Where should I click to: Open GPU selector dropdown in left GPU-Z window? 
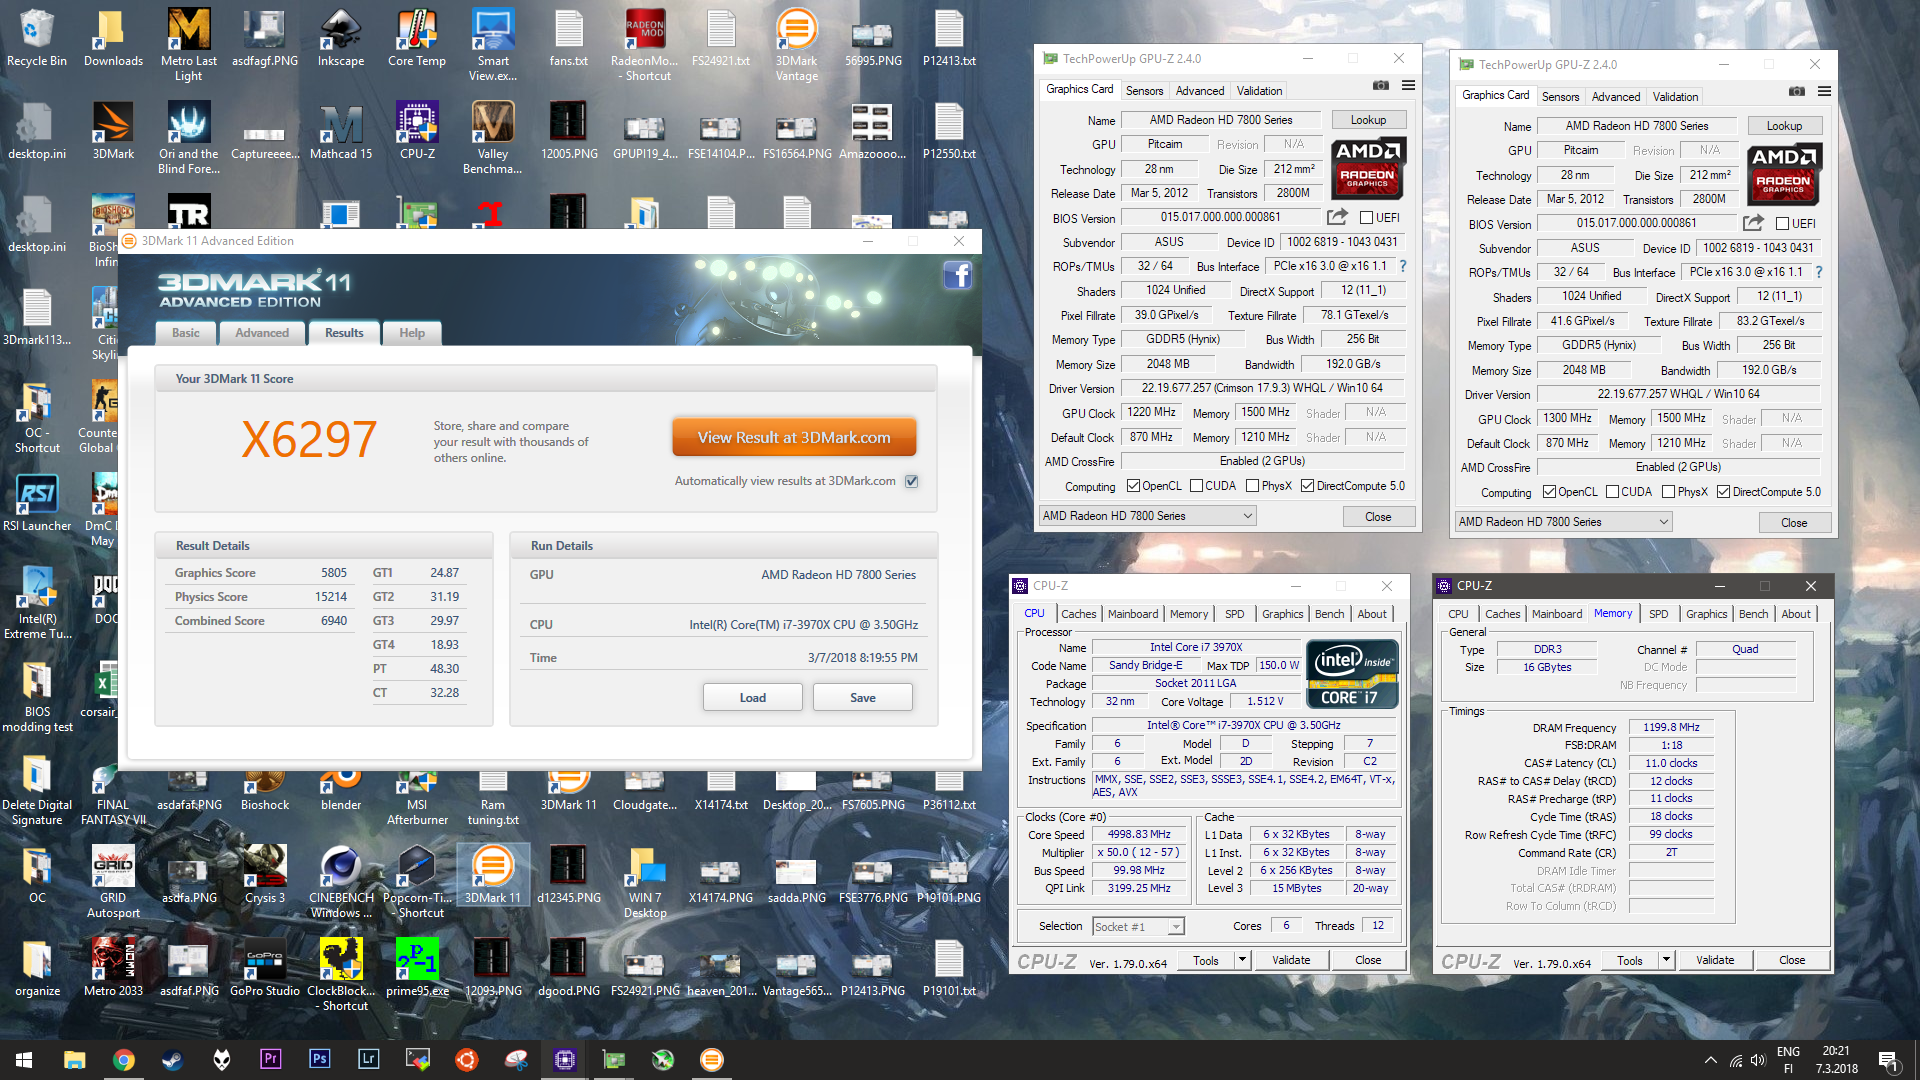[x=1148, y=516]
